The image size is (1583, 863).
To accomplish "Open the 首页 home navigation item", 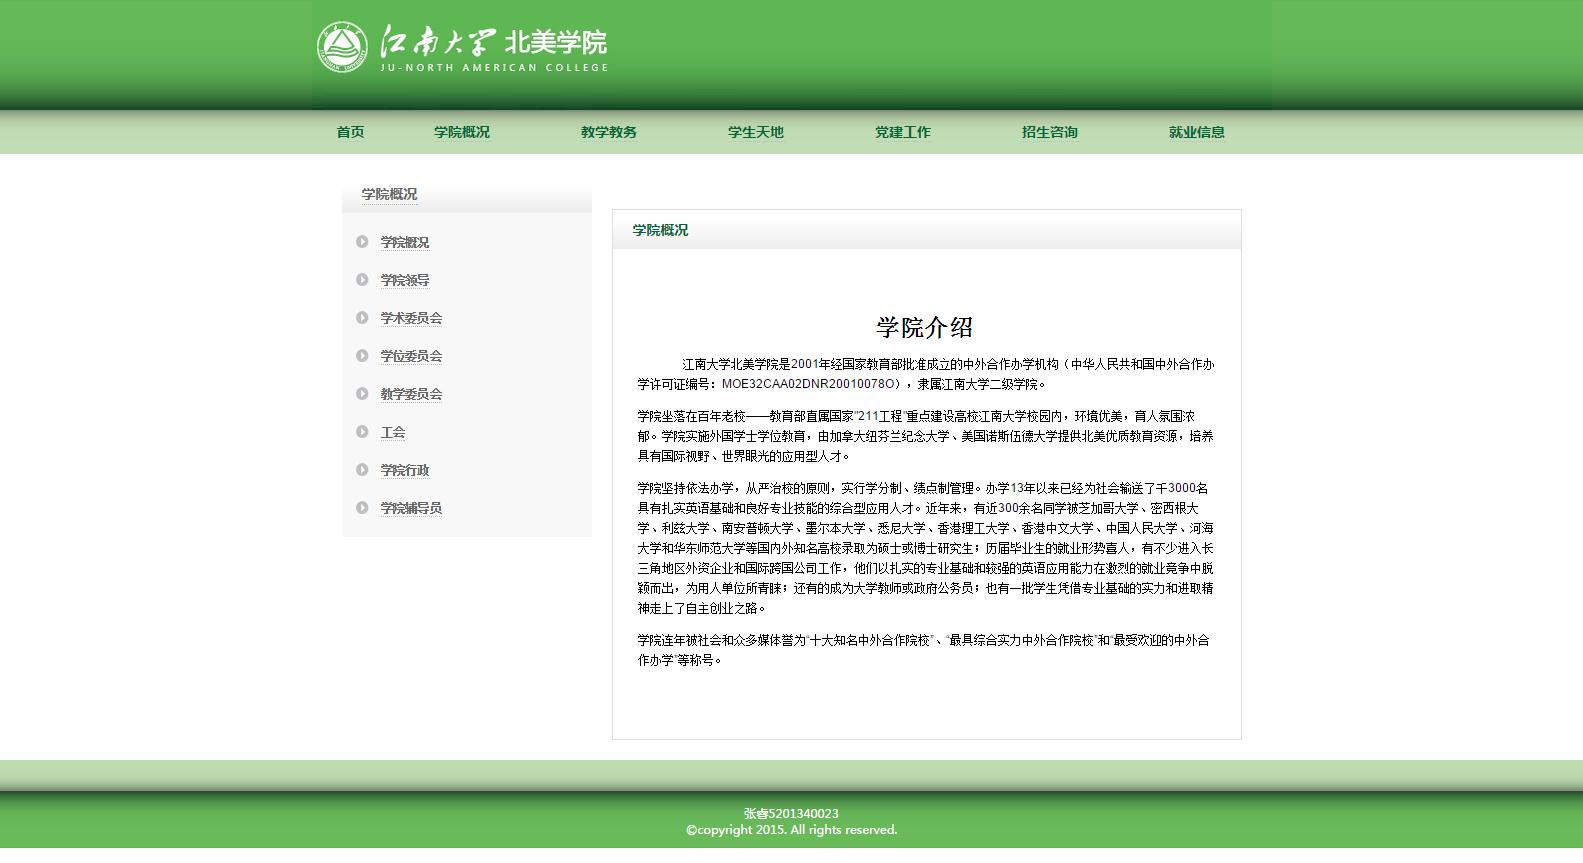I will coord(350,132).
